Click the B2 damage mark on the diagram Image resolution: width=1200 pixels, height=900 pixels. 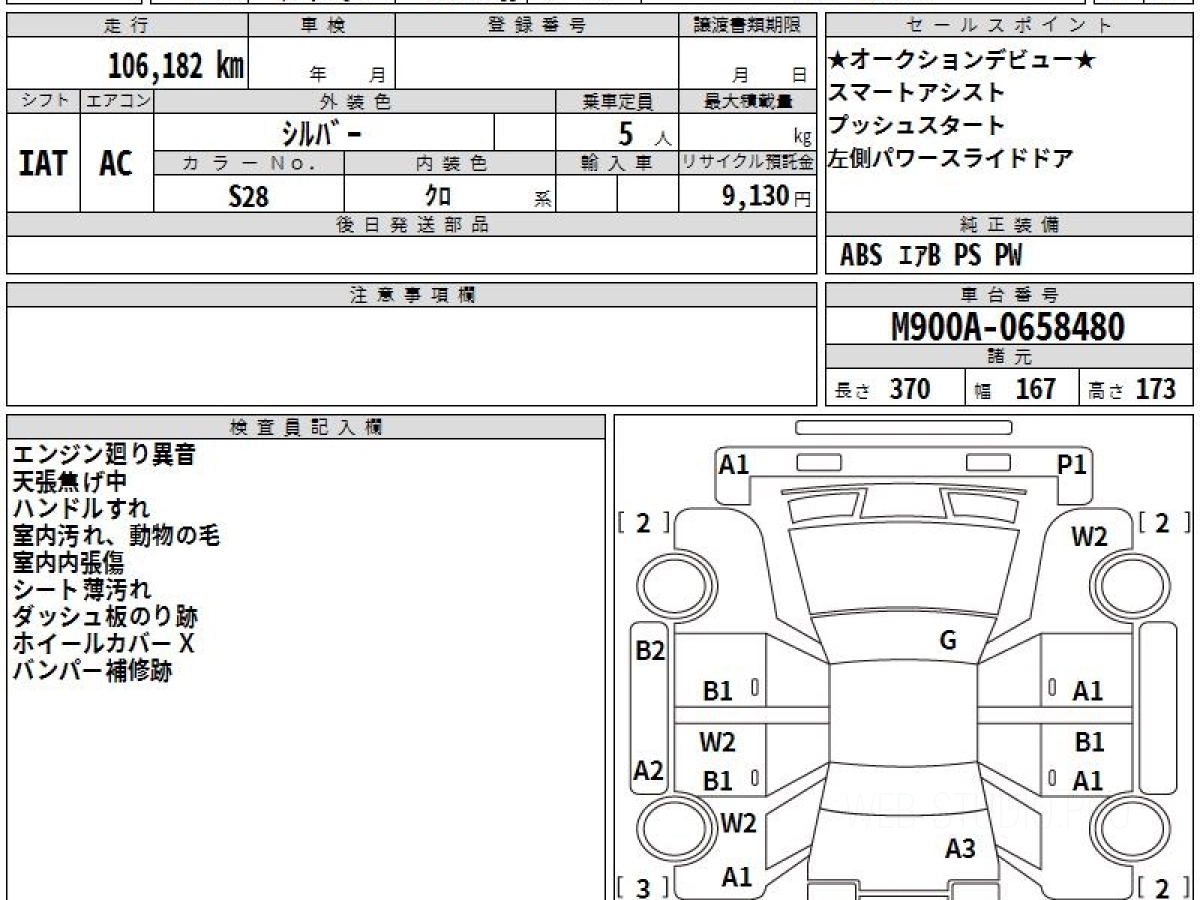point(650,651)
